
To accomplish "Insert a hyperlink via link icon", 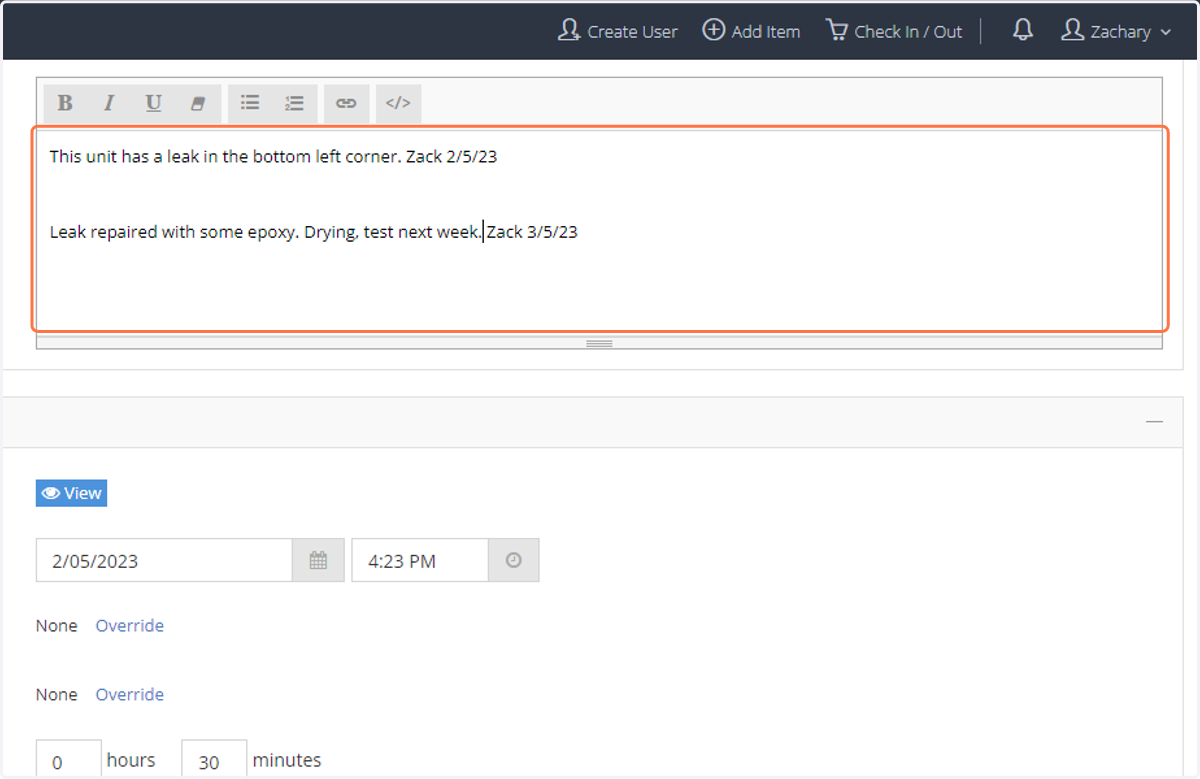I will pyautogui.click(x=346, y=103).
